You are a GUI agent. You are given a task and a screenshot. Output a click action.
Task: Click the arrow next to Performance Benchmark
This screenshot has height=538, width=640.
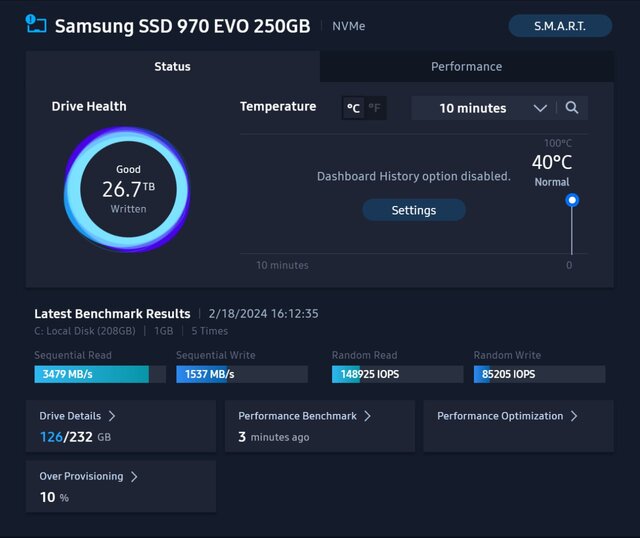(367, 416)
